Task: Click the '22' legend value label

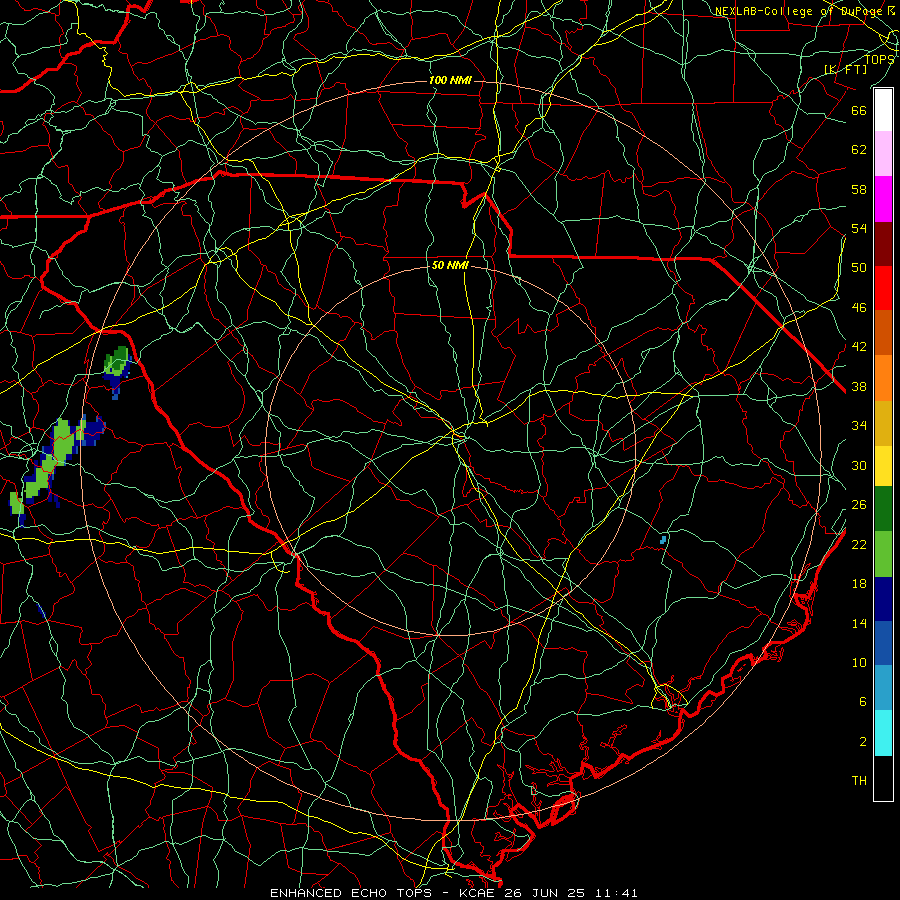Action: pos(859,544)
